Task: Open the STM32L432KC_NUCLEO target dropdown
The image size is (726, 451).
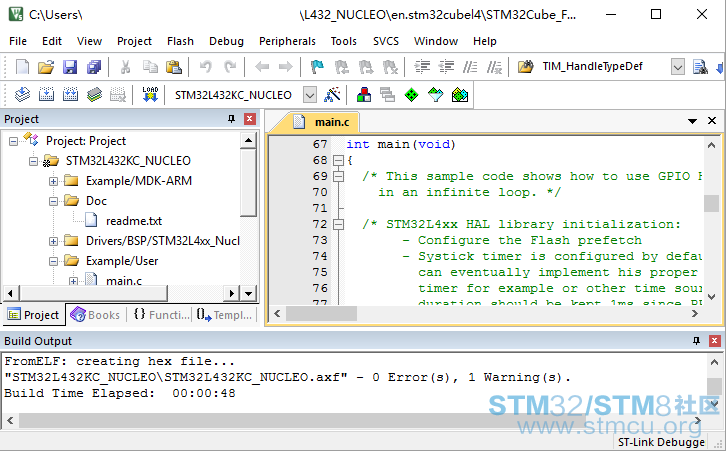Action: [310, 95]
